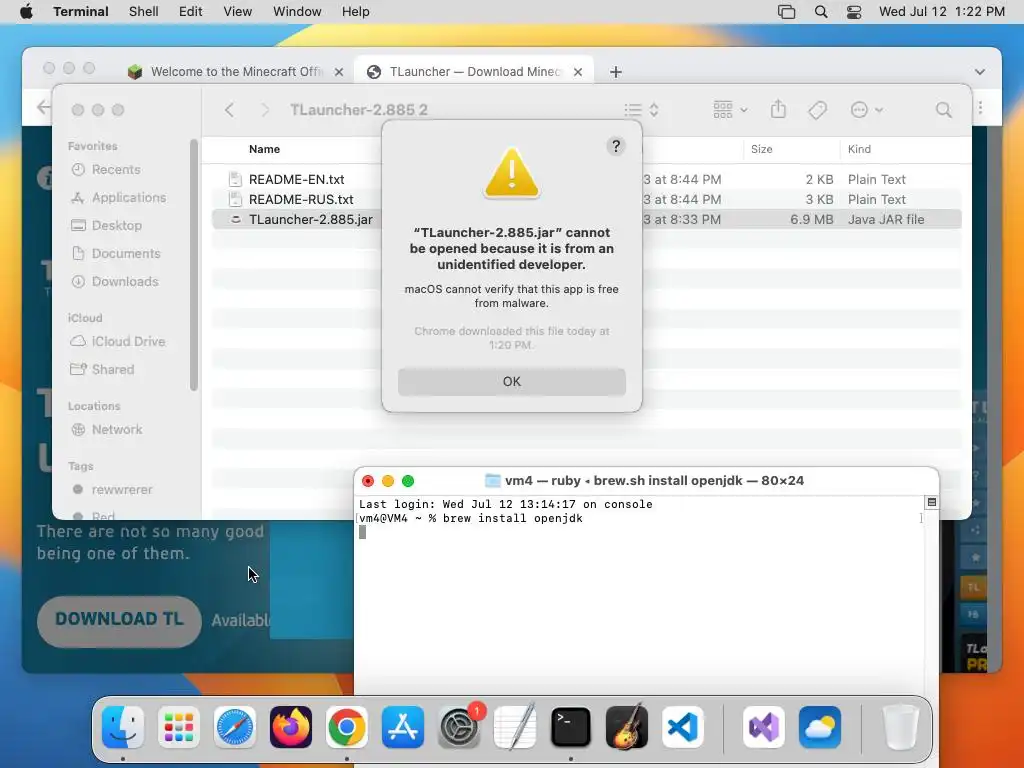Viewport: 1024px width, 768px height.
Task: Open the Chrome three-dot menu
Action: point(980,107)
